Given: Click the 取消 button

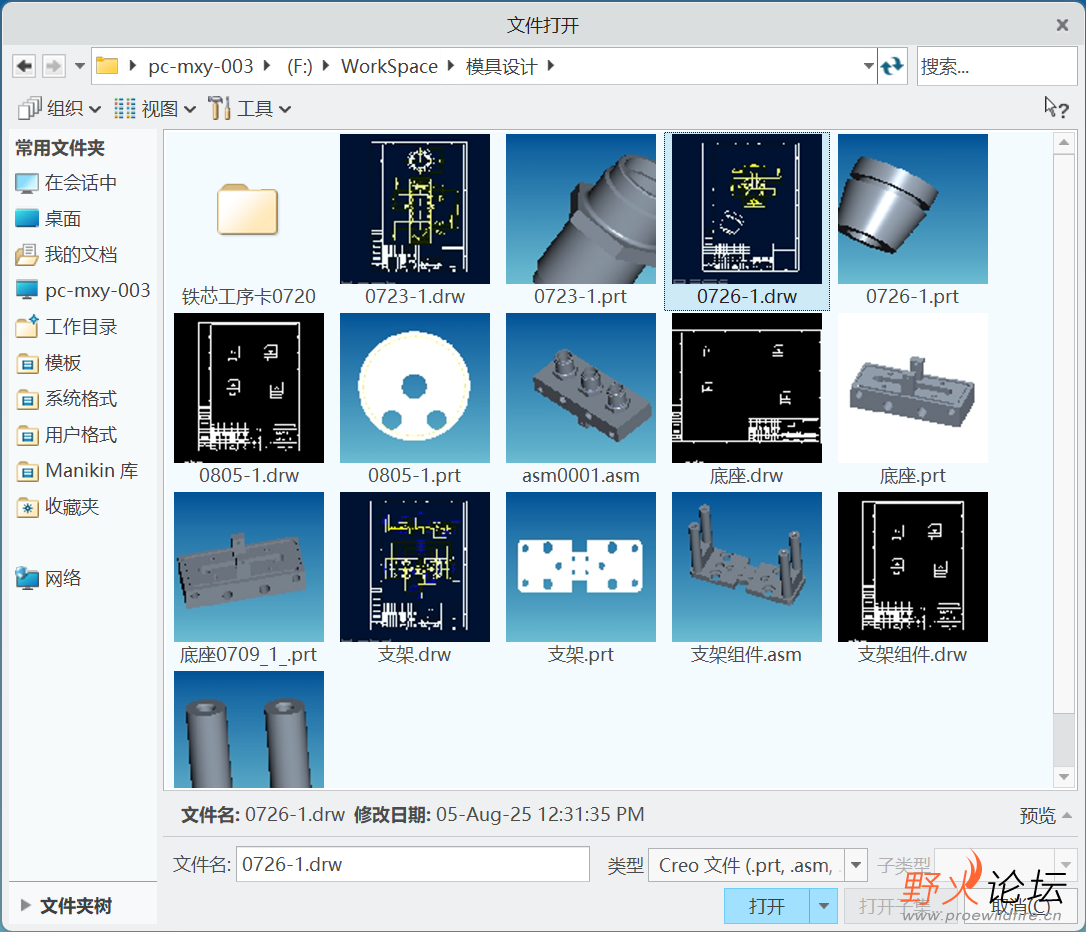Looking at the screenshot, I should (1020, 906).
